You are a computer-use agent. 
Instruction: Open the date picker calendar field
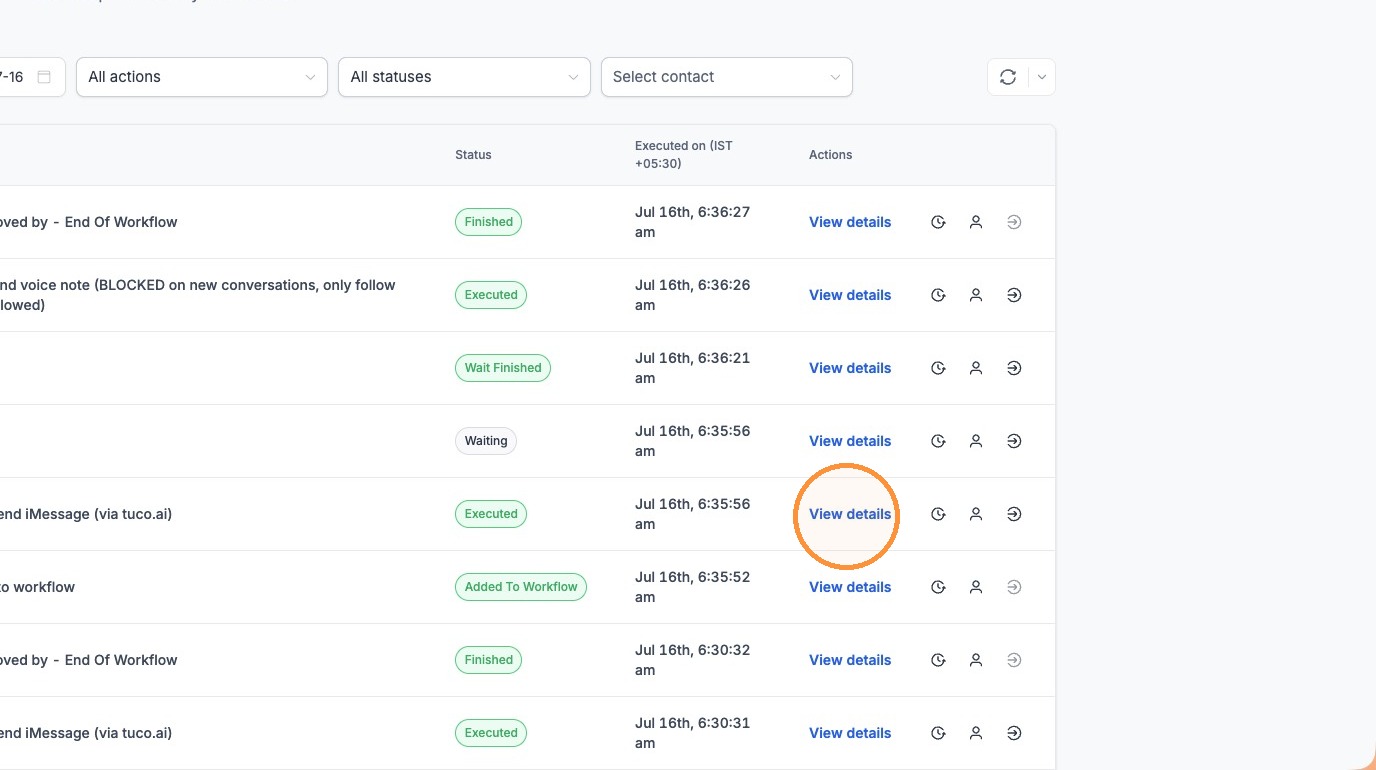click(30, 77)
